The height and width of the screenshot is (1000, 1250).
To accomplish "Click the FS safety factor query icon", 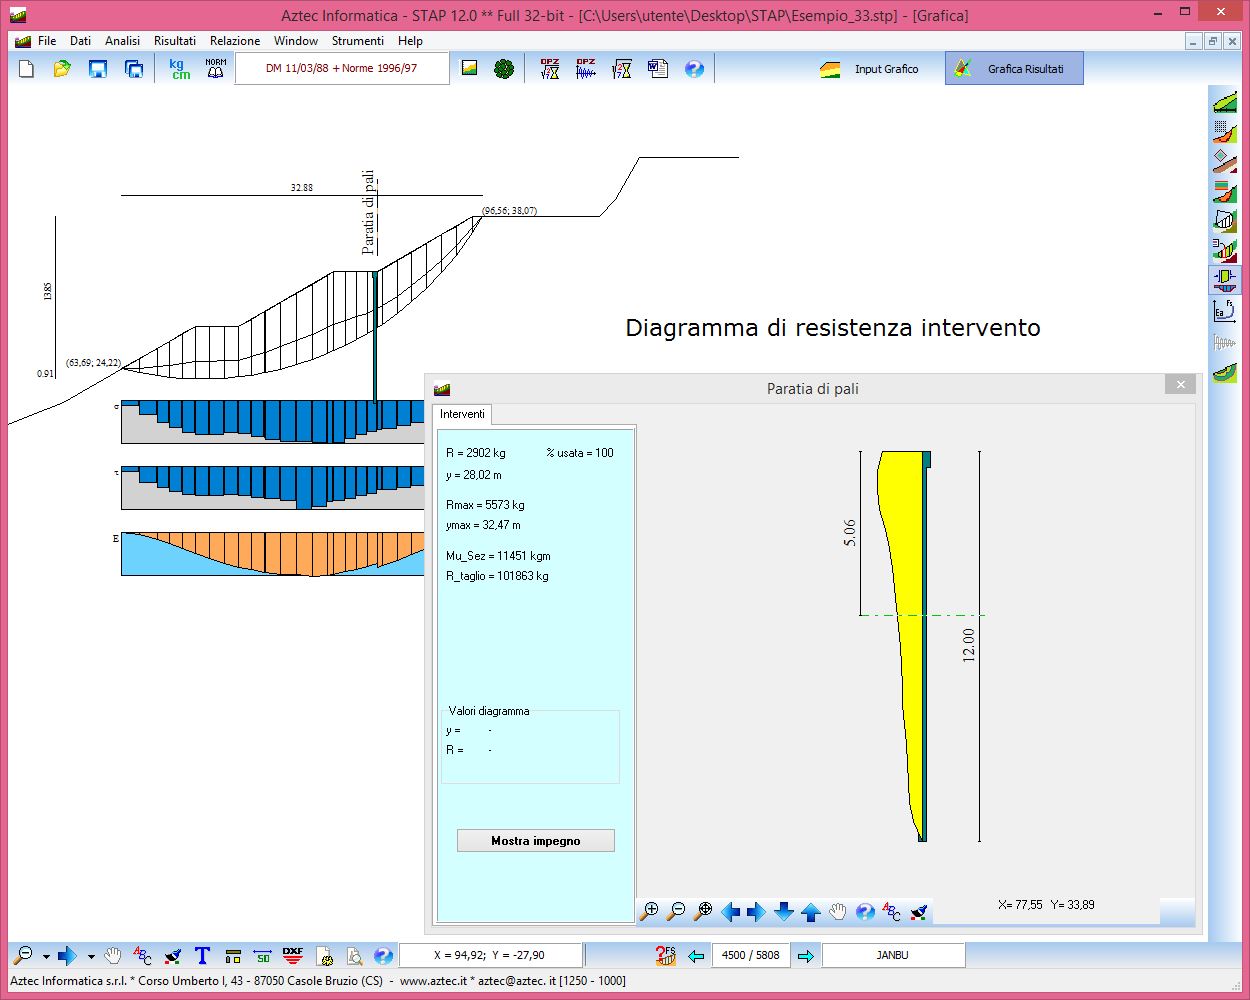I will [665, 956].
